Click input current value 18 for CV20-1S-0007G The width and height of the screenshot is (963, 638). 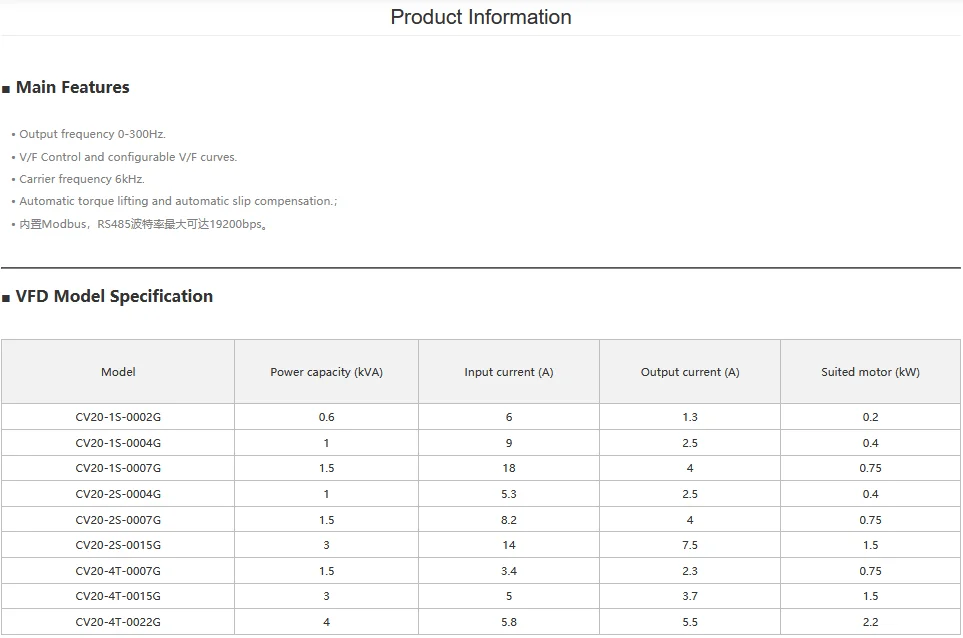click(509, 468)
